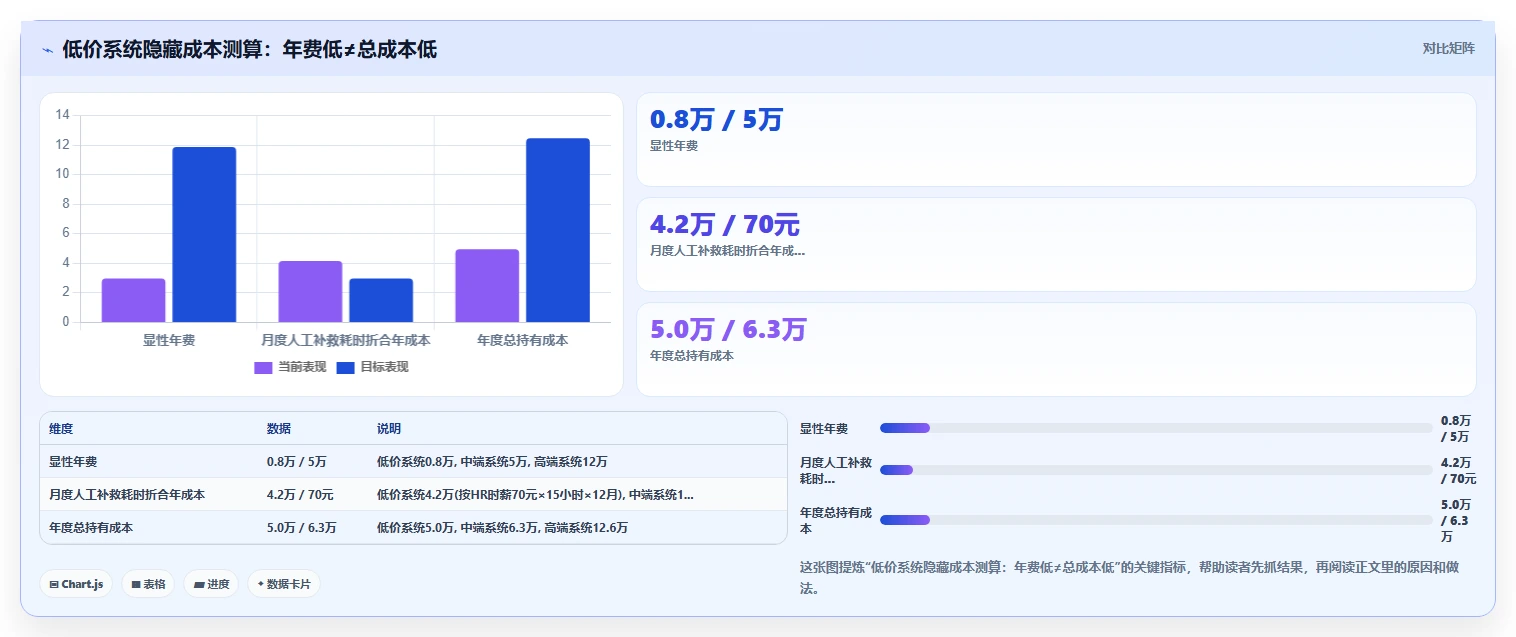The height and width of the screenshot is (637, 1516).
Task: Click the chart title 低价系统隐藏成本测算
Action: 249,49
